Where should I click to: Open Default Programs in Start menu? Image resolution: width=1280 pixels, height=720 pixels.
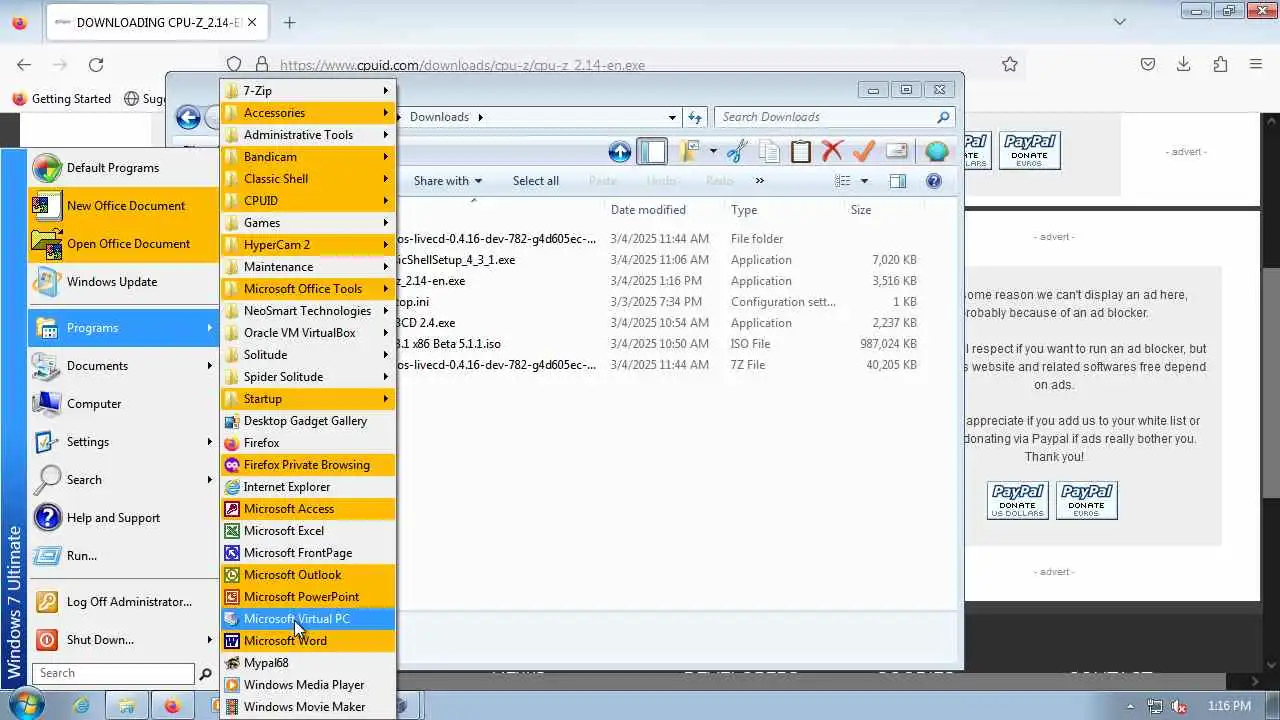tap(123, 168)
